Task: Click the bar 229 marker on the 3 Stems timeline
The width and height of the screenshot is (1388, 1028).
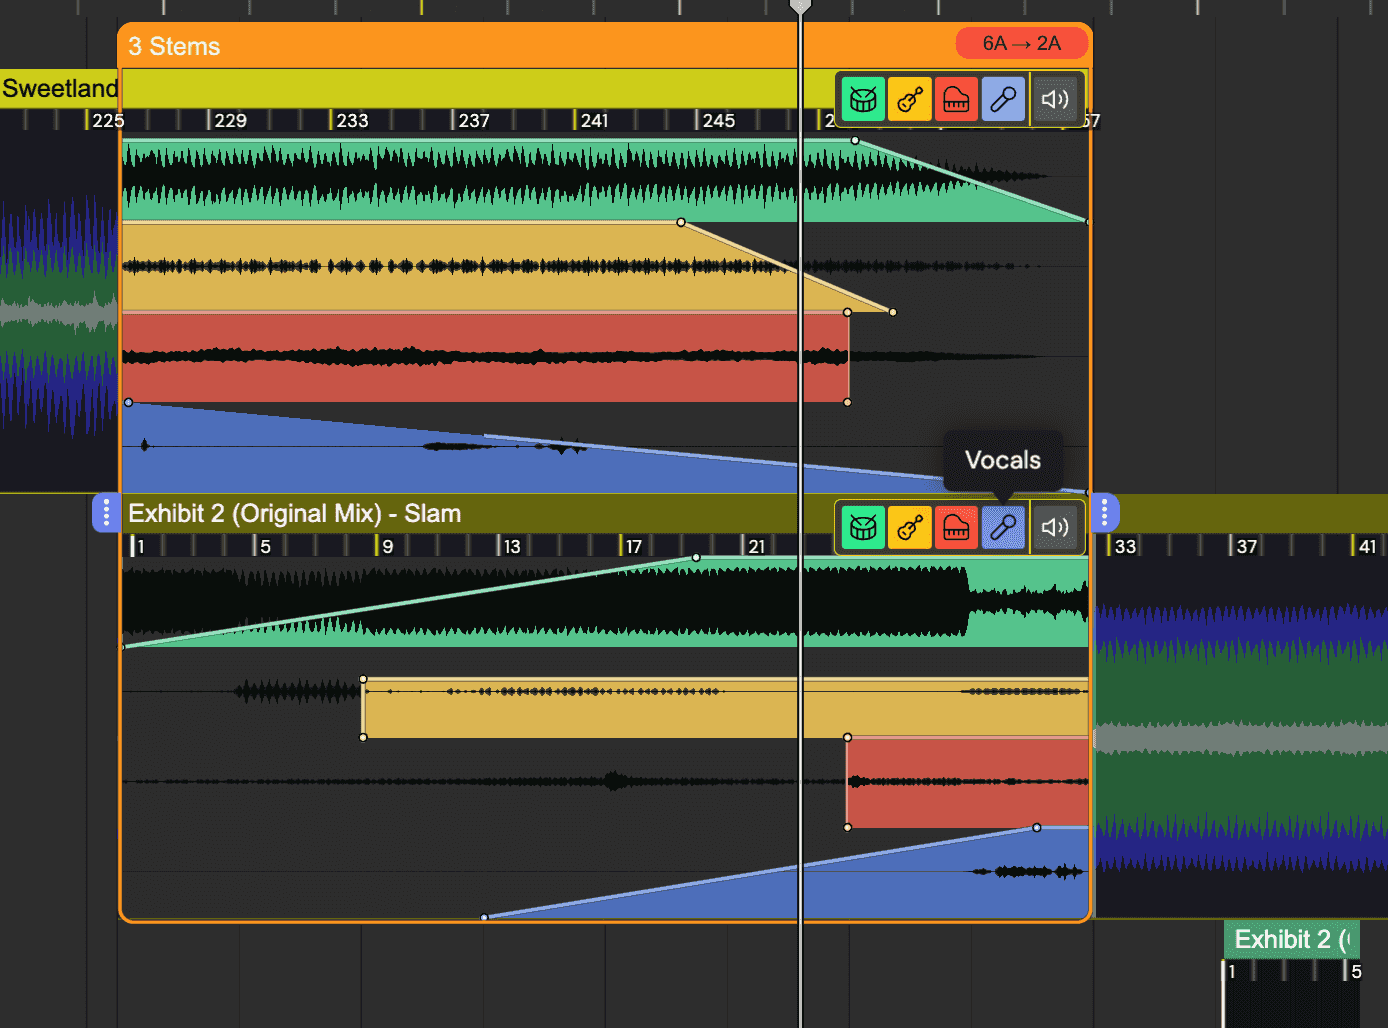Action: (x=230, y=120)
